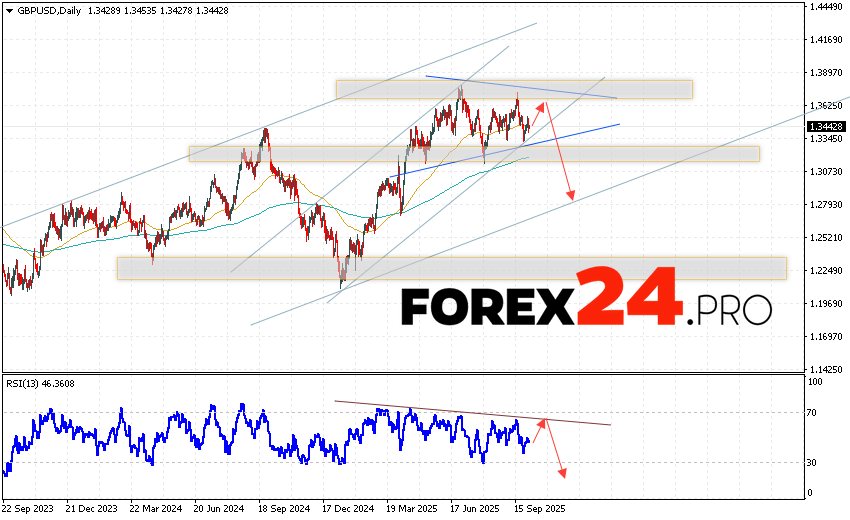Click the 1.44490 price axis label
The image size is (850, 520).
(827, 7)
